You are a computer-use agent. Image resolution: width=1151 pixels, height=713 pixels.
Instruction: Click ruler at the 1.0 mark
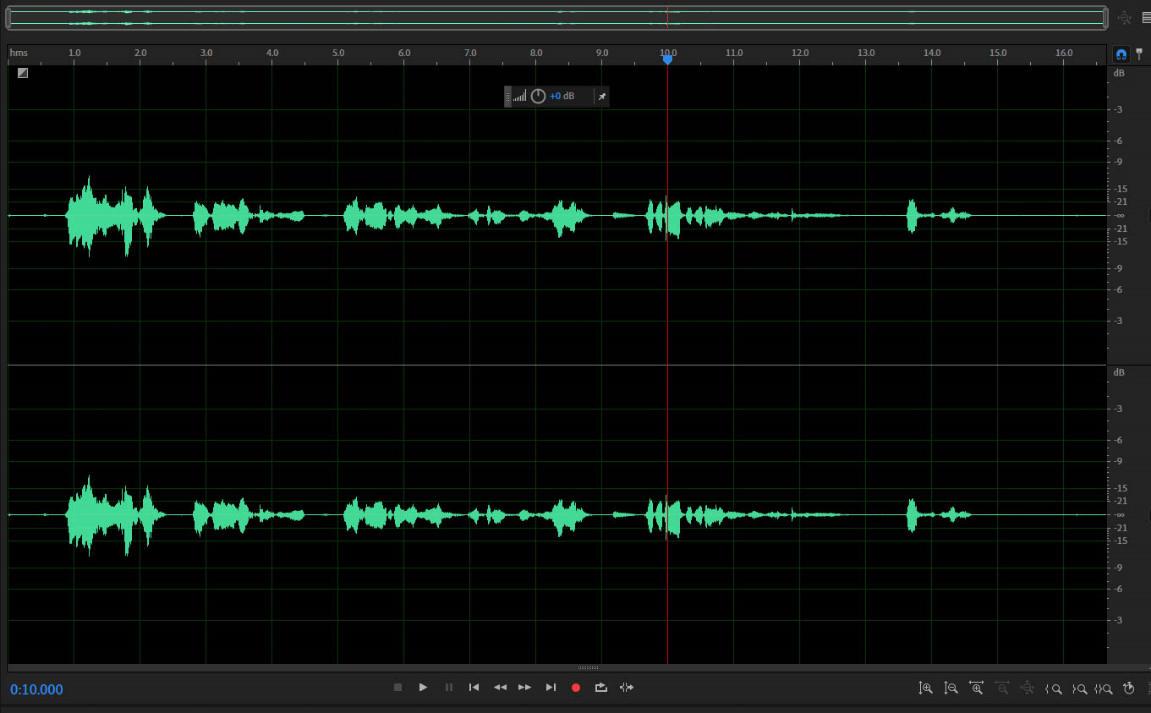74,53
